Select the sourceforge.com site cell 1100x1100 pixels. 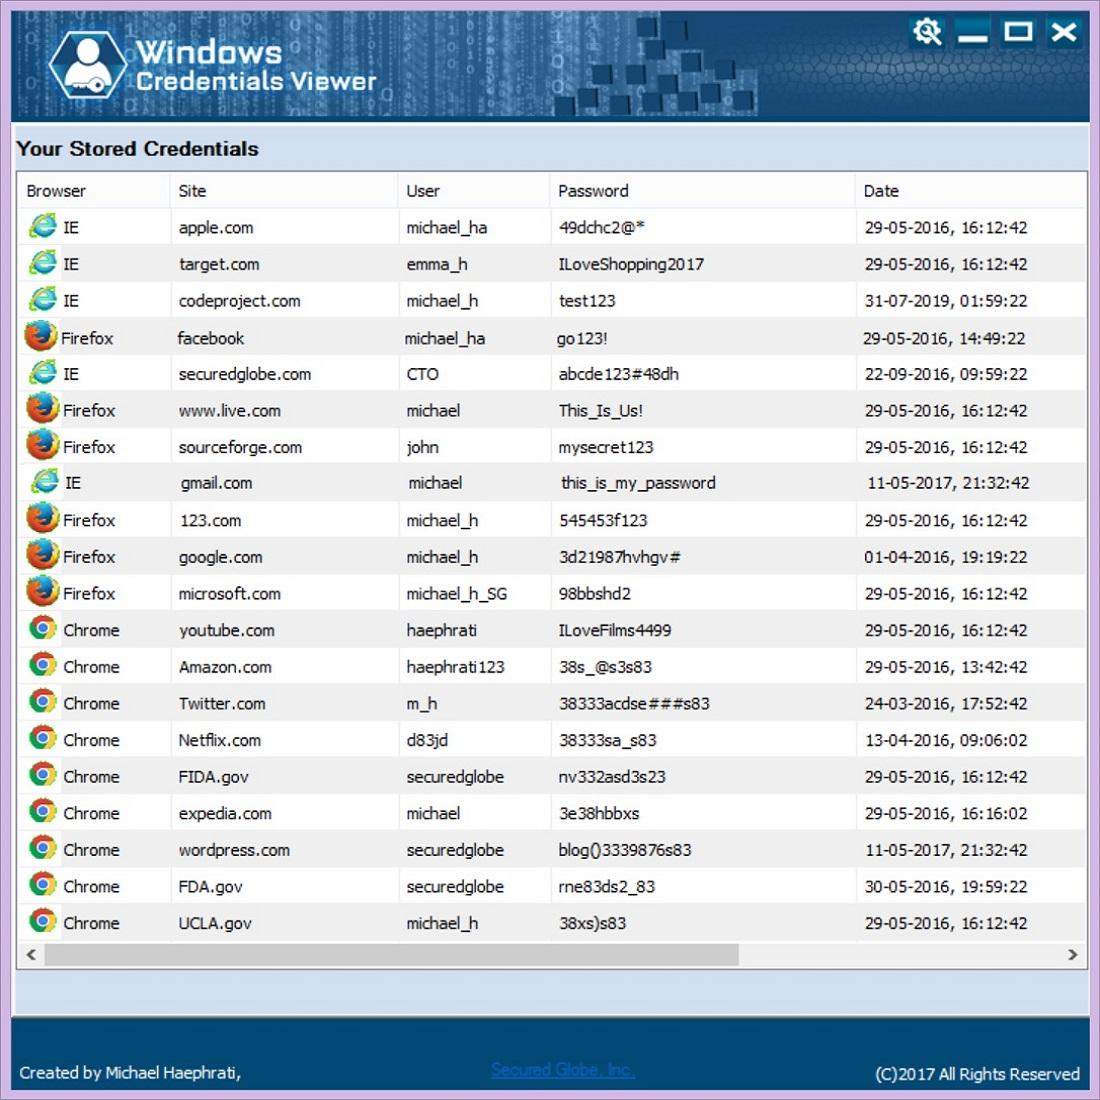240,447
